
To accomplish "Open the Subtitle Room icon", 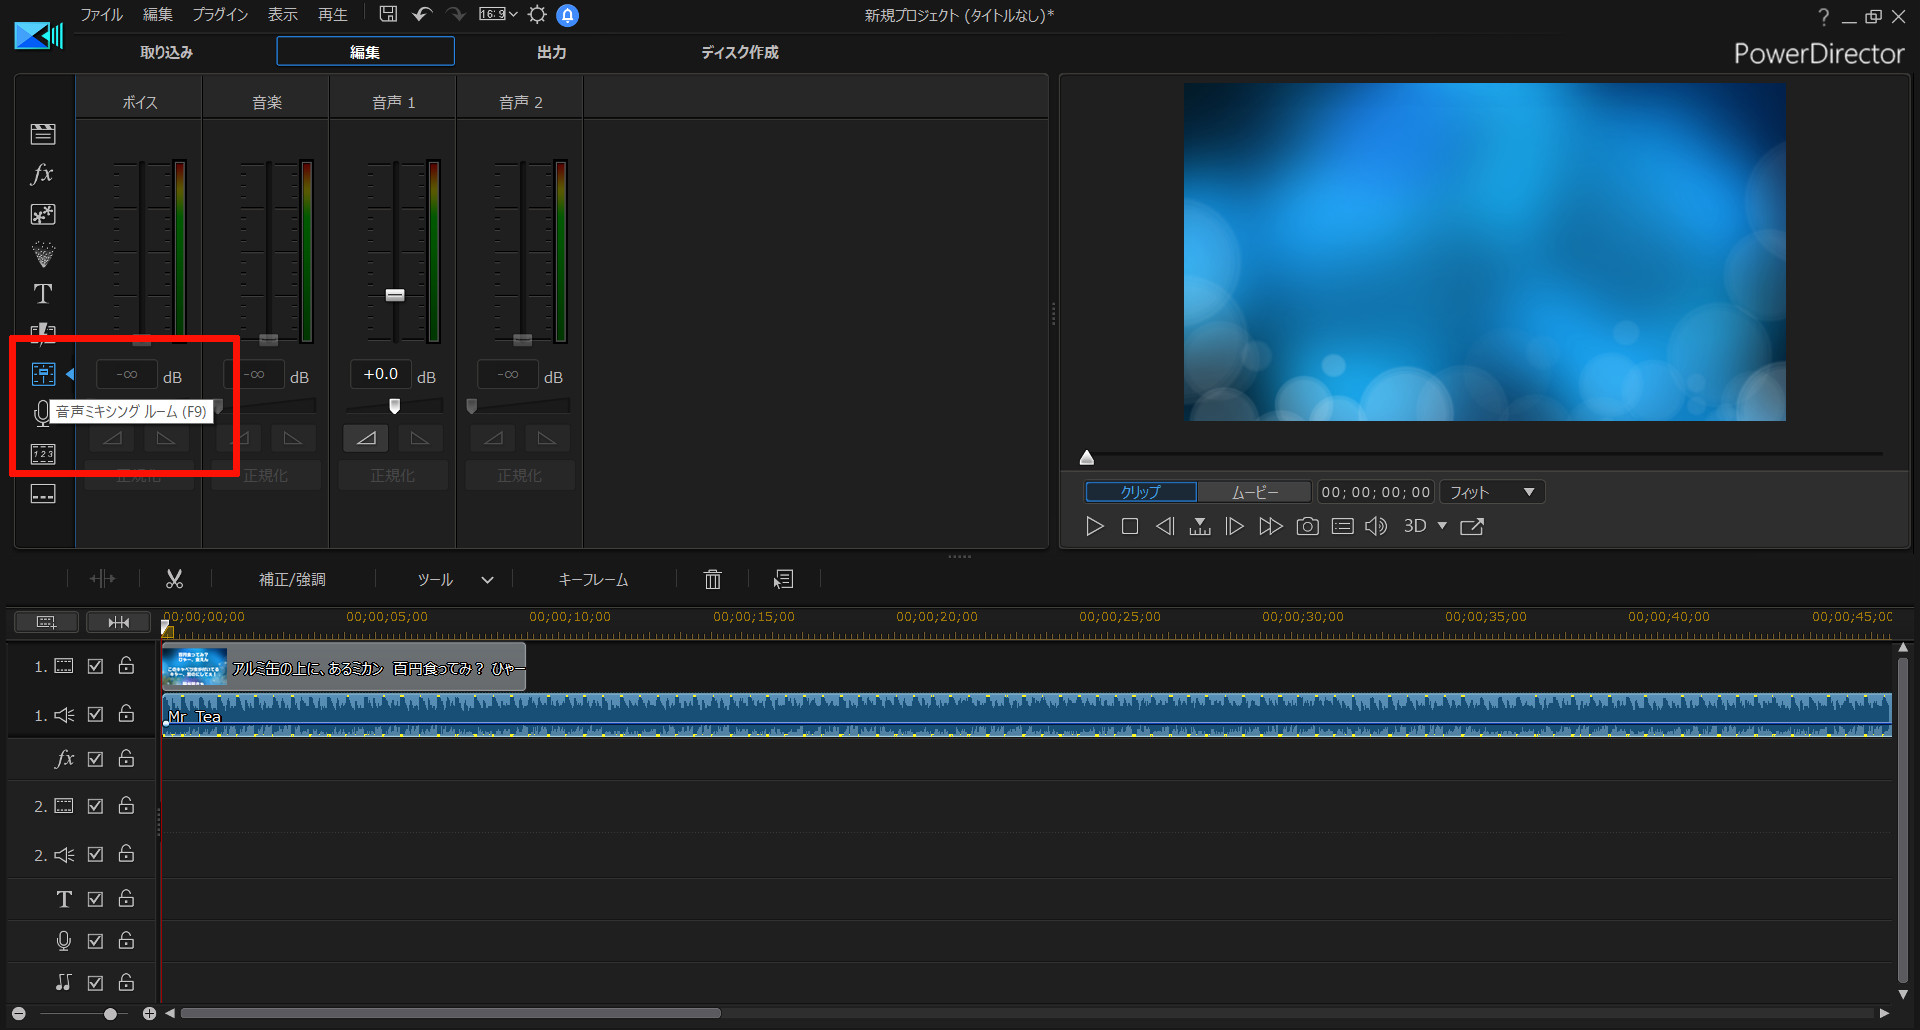I will (43, 494).
